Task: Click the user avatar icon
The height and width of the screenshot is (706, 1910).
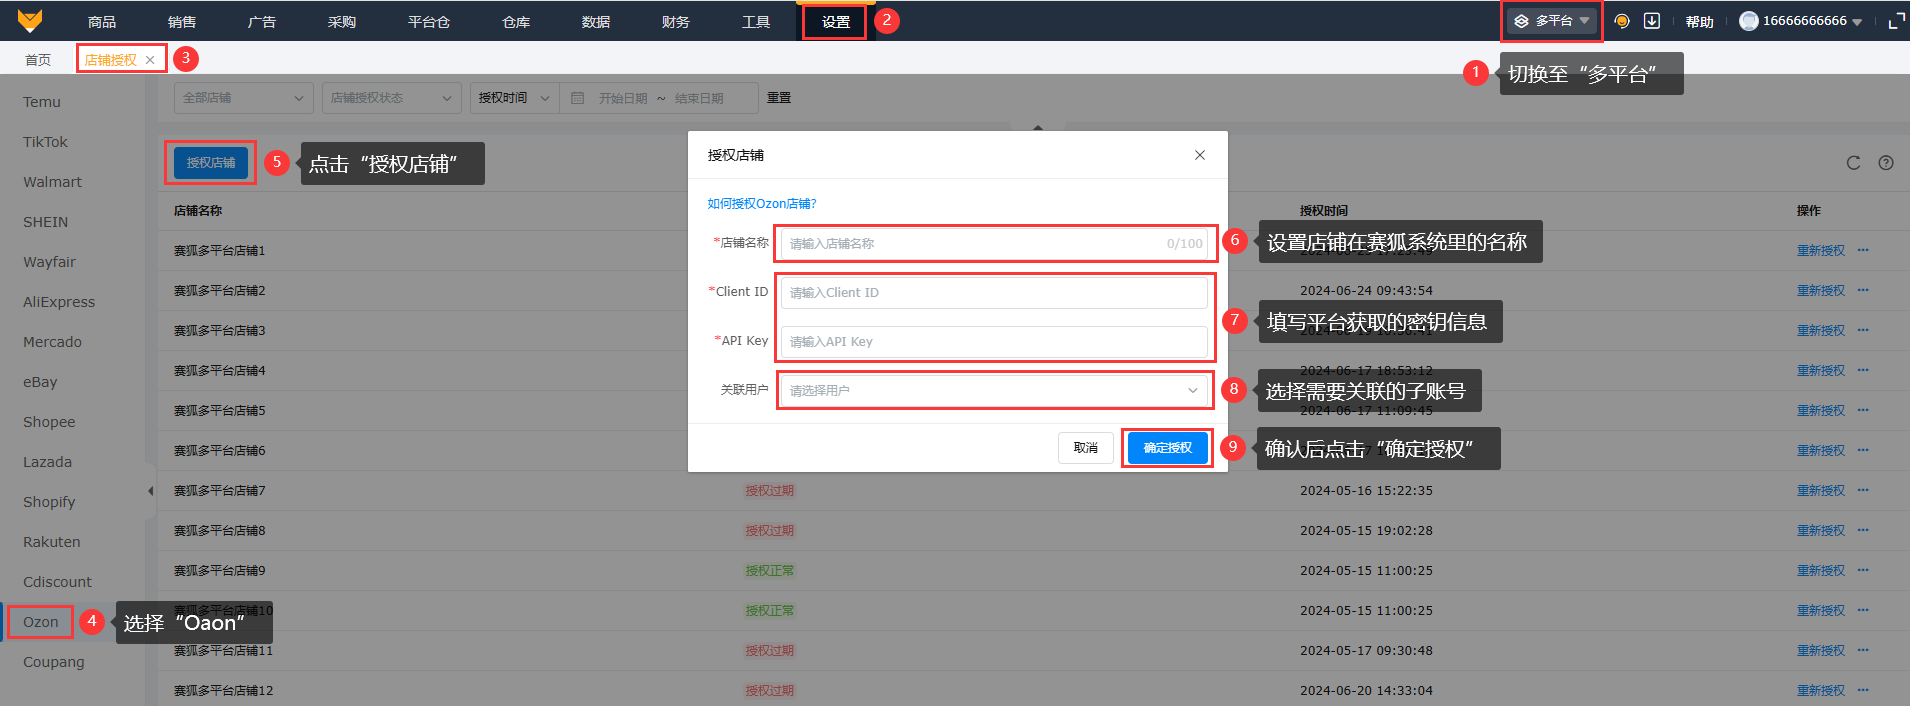Action: [1749, 21]
